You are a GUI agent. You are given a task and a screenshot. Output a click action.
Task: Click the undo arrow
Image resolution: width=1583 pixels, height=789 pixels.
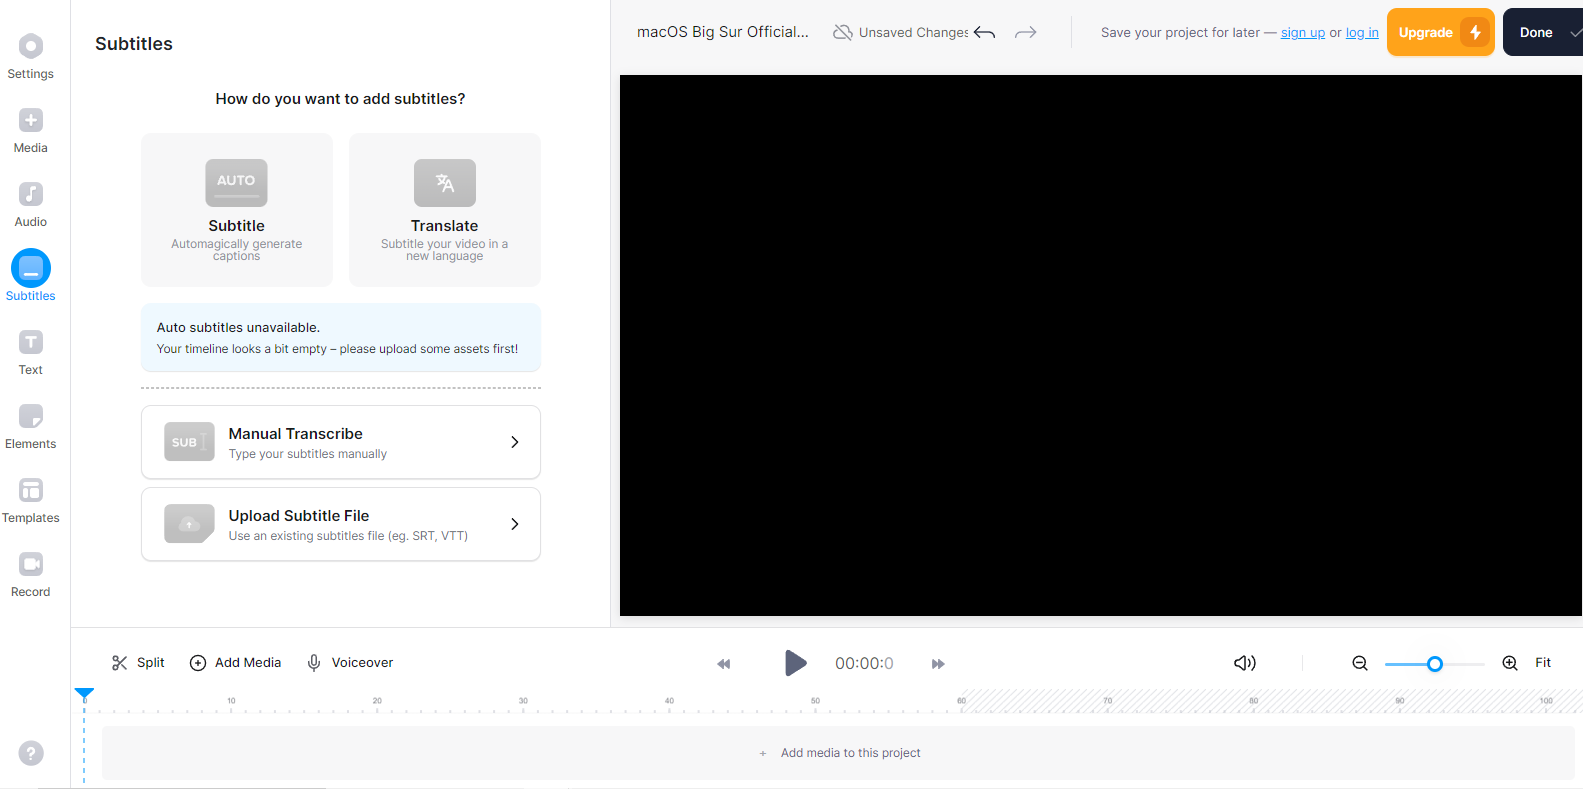(x=985, y=32)
